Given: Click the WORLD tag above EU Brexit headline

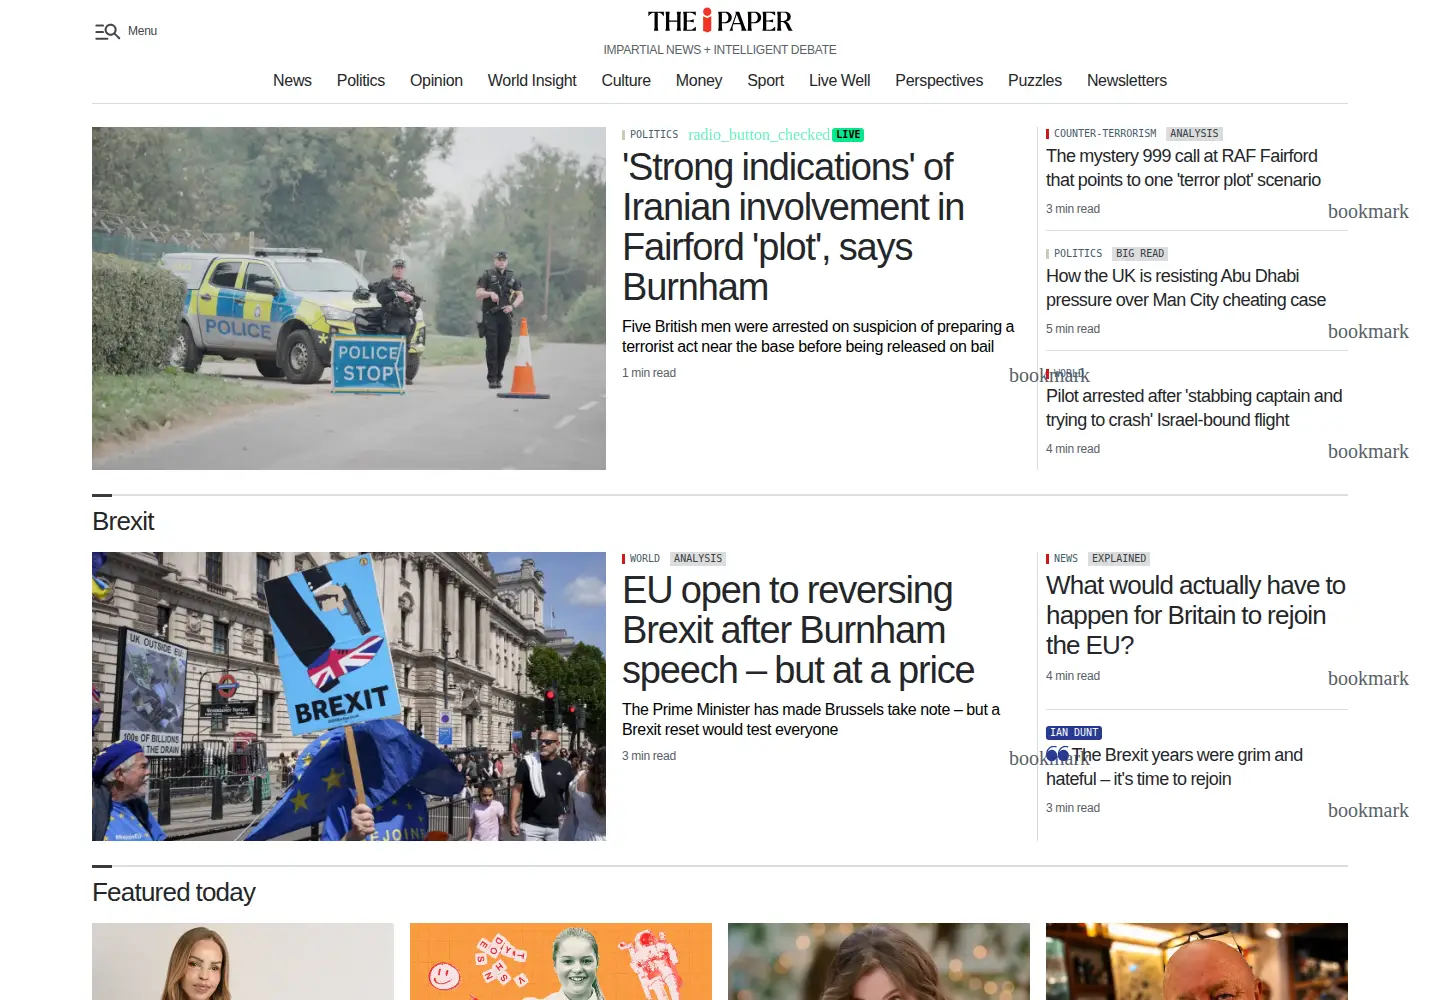Looking at the screenshot, I should click(x=645, y=558).
